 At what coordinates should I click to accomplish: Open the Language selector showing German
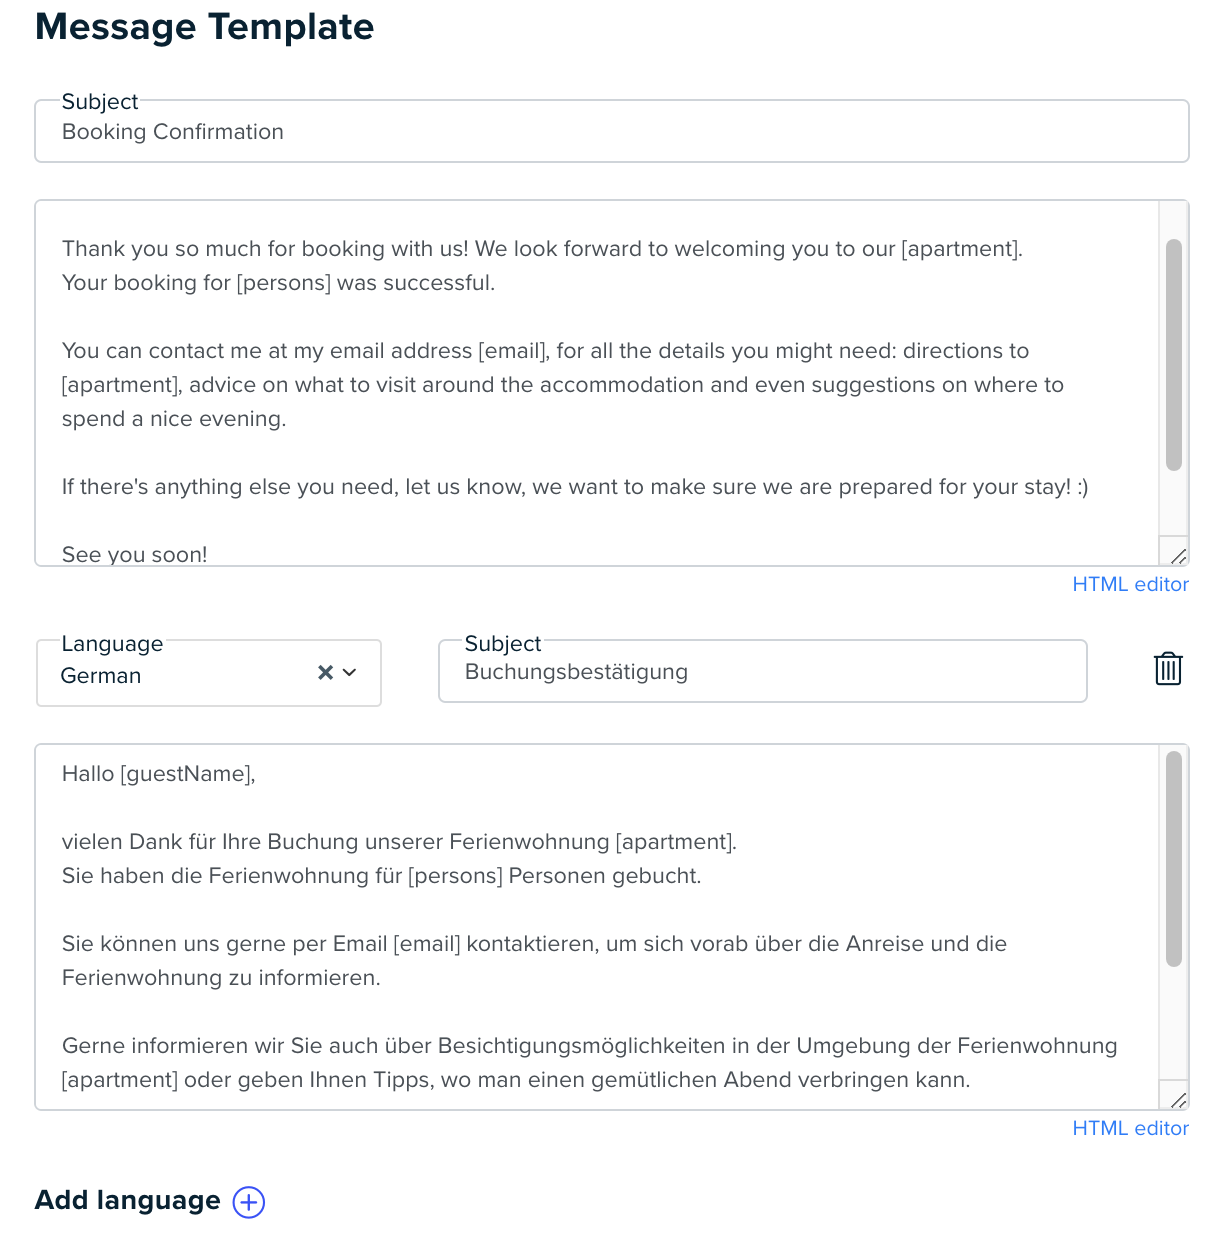209,673
